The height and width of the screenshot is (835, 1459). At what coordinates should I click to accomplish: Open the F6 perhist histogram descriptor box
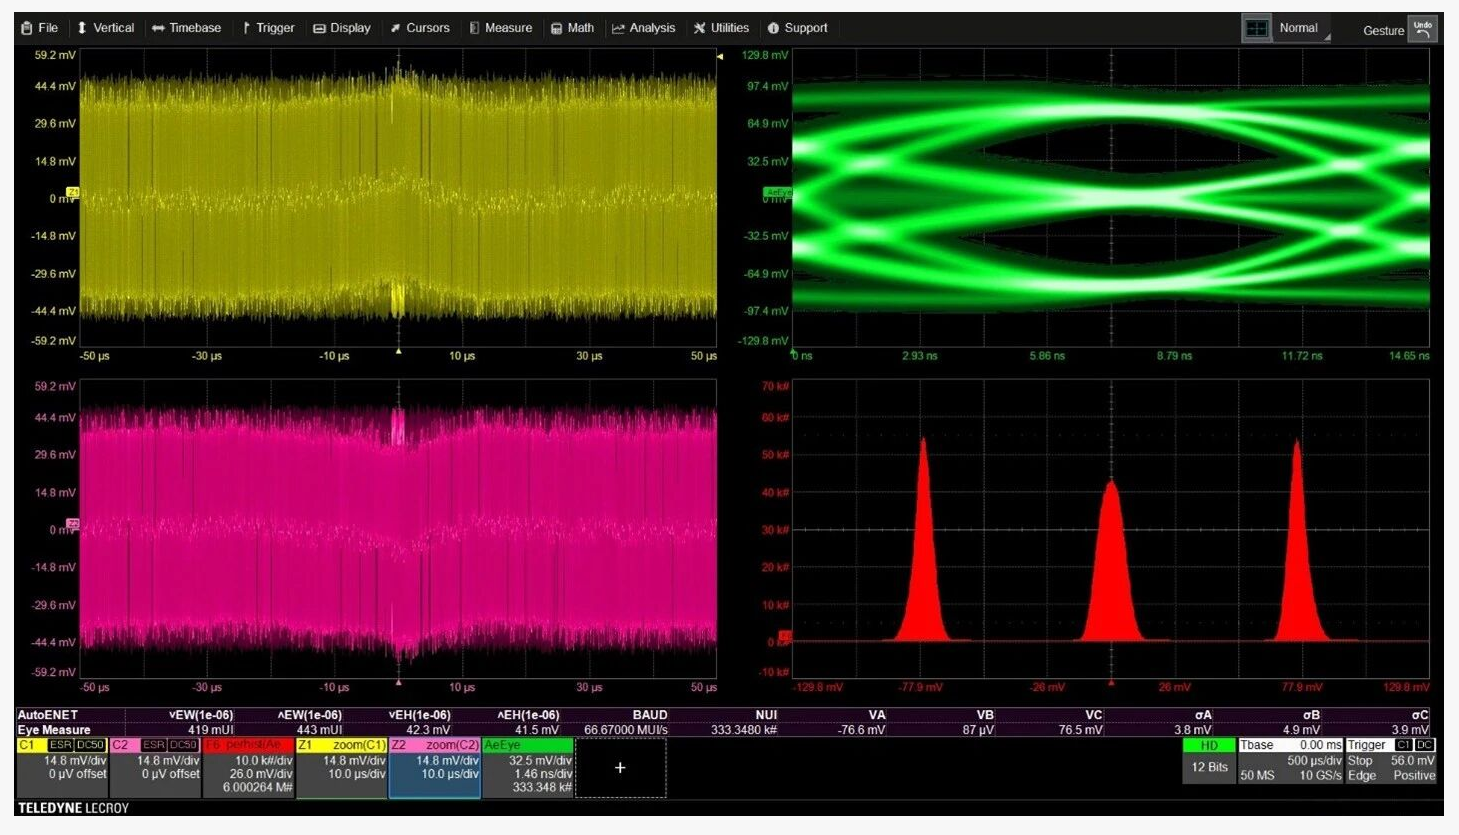point(248,767)
